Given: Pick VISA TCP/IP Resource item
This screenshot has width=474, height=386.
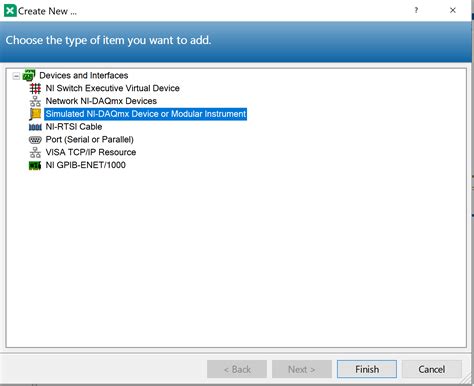Looking at the screenshot, I should 91,152.
